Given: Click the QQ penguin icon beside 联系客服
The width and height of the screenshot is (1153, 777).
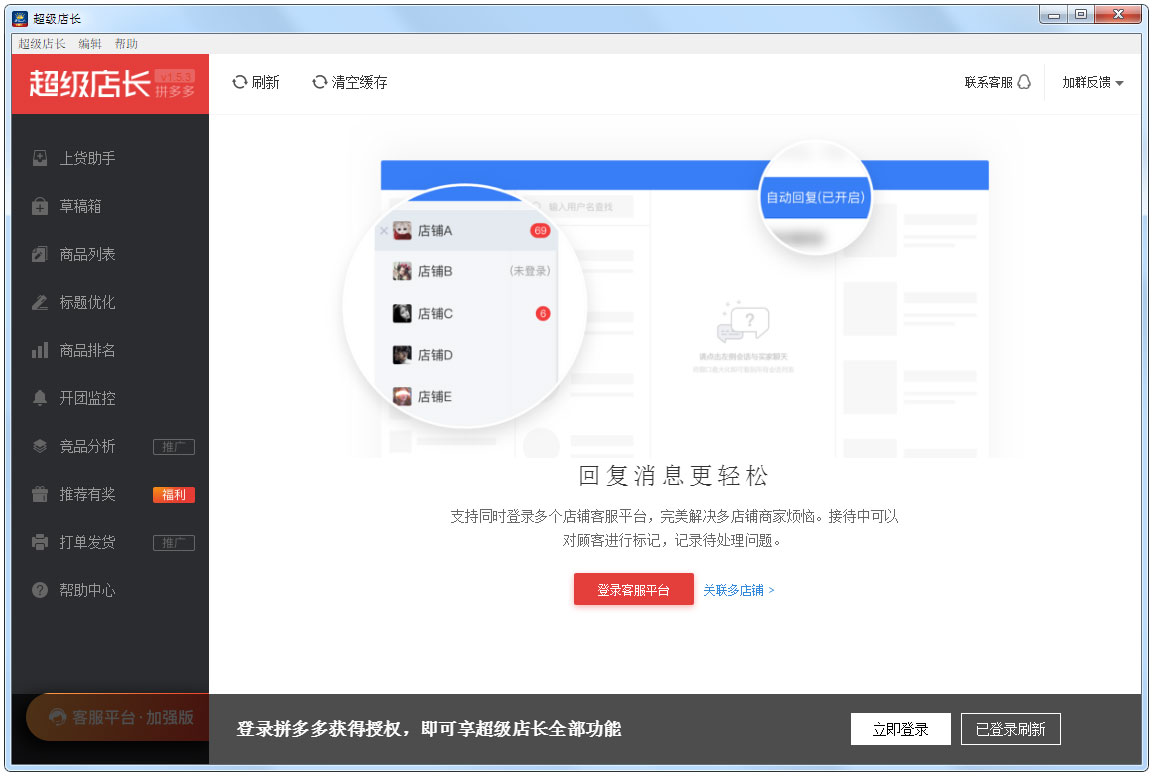Looking at the screenshot, I should coord(1024,82).
